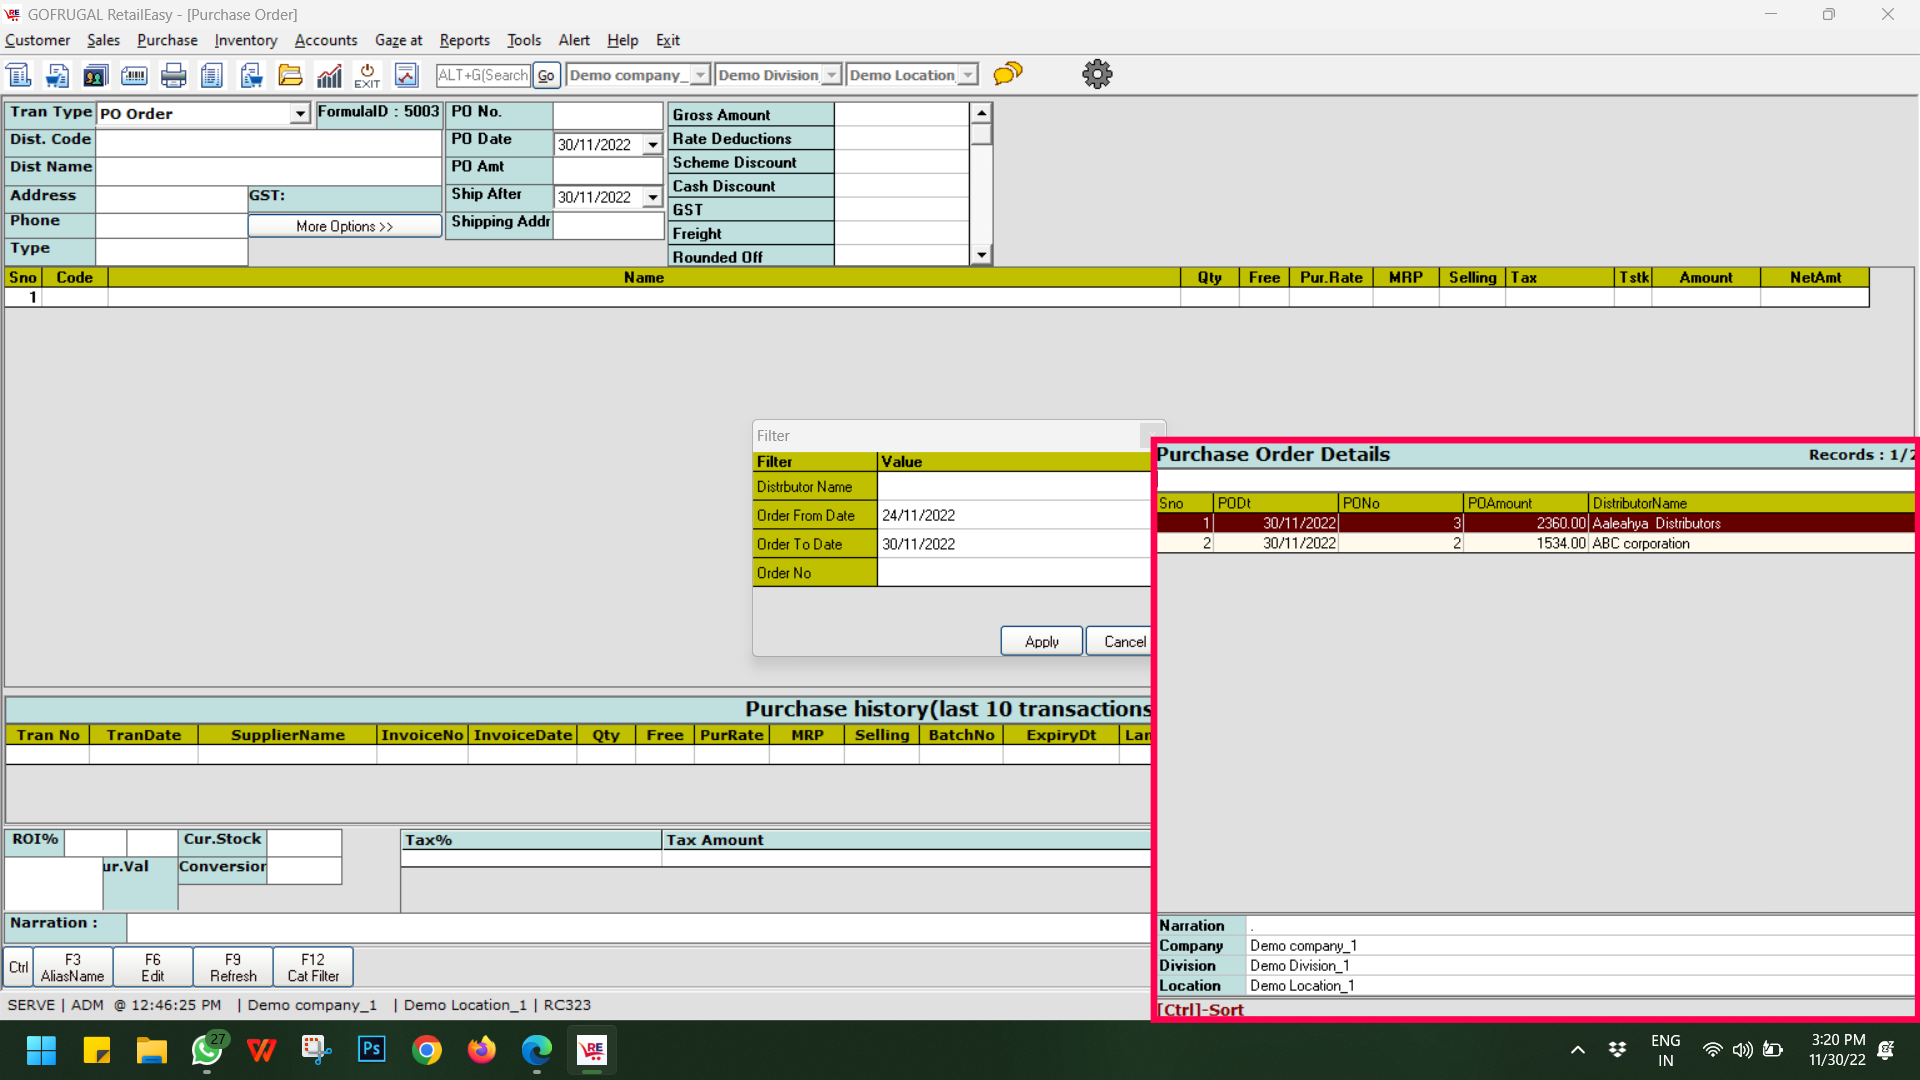Open the Reports menu

tap(464, 40)
